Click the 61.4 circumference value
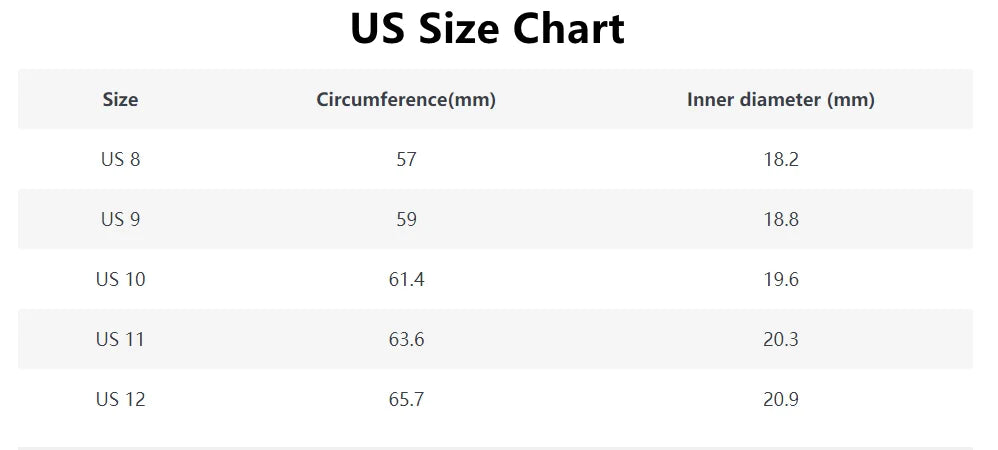The width and height of the screenshot is (998, 450). click(406, 279)
